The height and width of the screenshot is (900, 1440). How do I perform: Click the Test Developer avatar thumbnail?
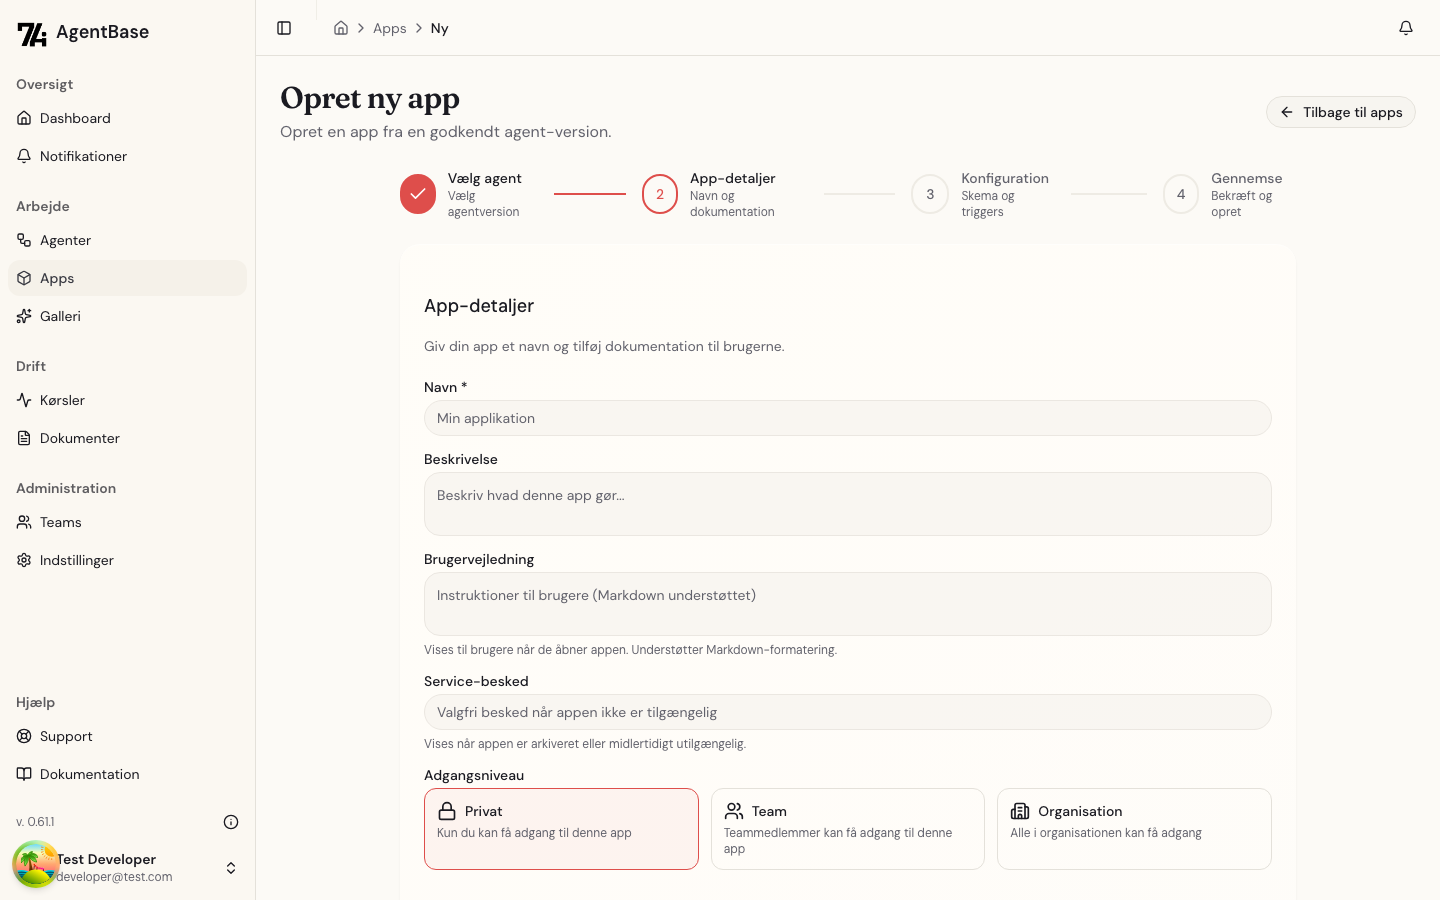coord(36,864)
